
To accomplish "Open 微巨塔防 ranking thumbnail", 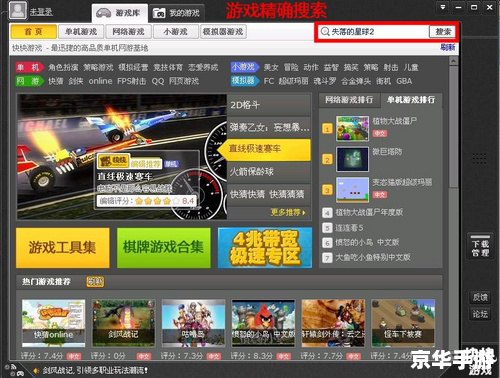I will (x=352, y=159).
